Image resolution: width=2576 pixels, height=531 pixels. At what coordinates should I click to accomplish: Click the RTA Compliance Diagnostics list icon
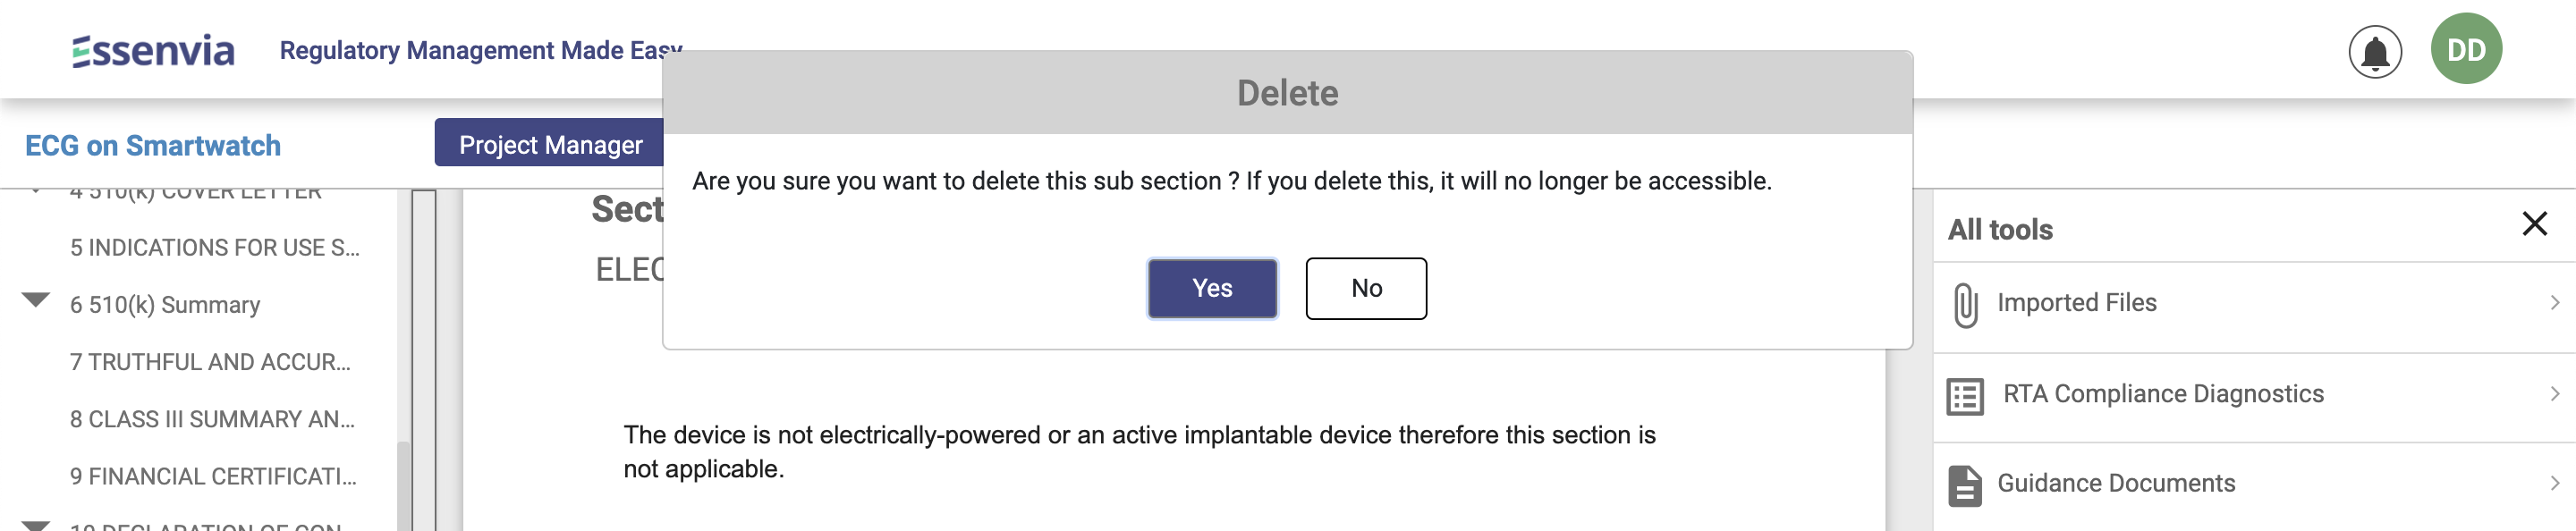pos(1965,396)
